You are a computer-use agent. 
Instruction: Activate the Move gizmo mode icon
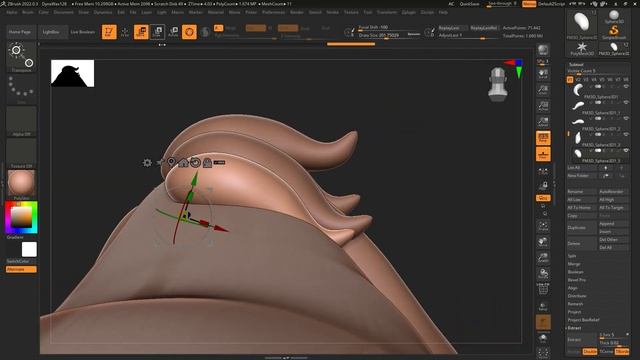click(141, 32)
